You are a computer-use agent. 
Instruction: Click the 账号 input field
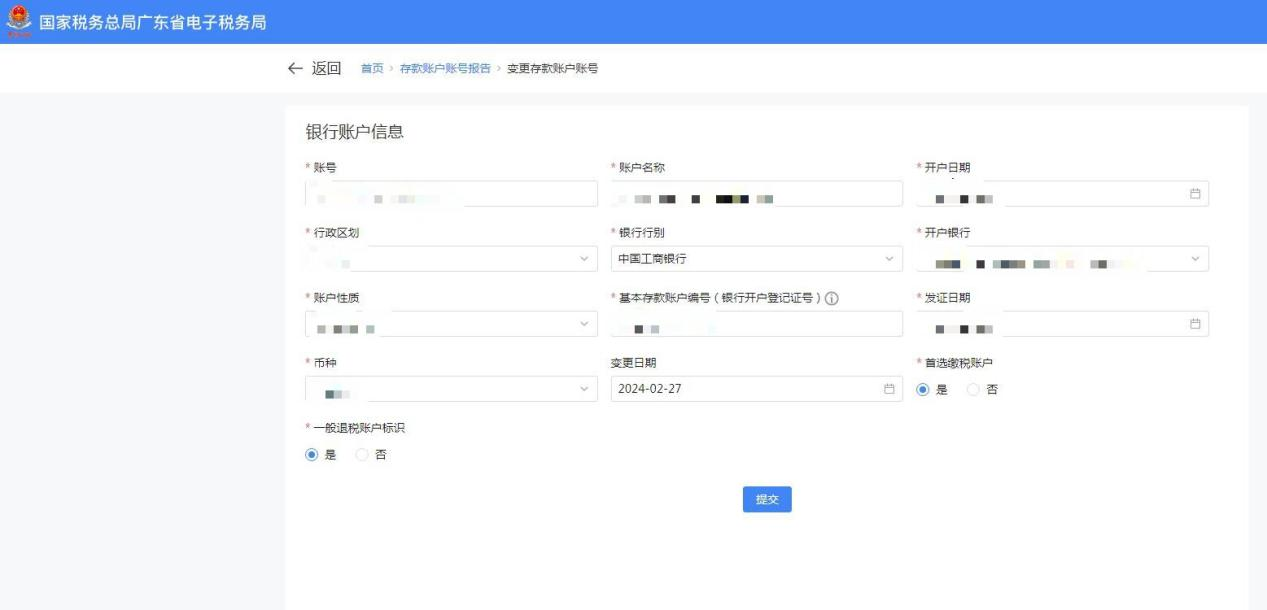450,194
